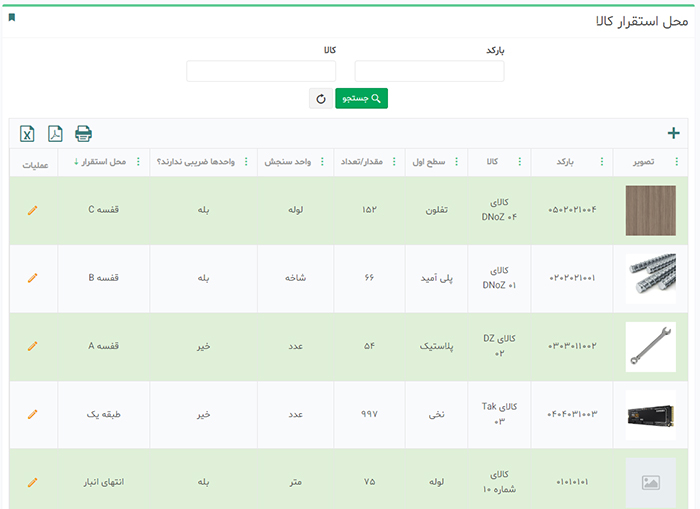700x509 pixels.
Task: Sort by واحد سنجش column header text
Action: tap(288, 162)
